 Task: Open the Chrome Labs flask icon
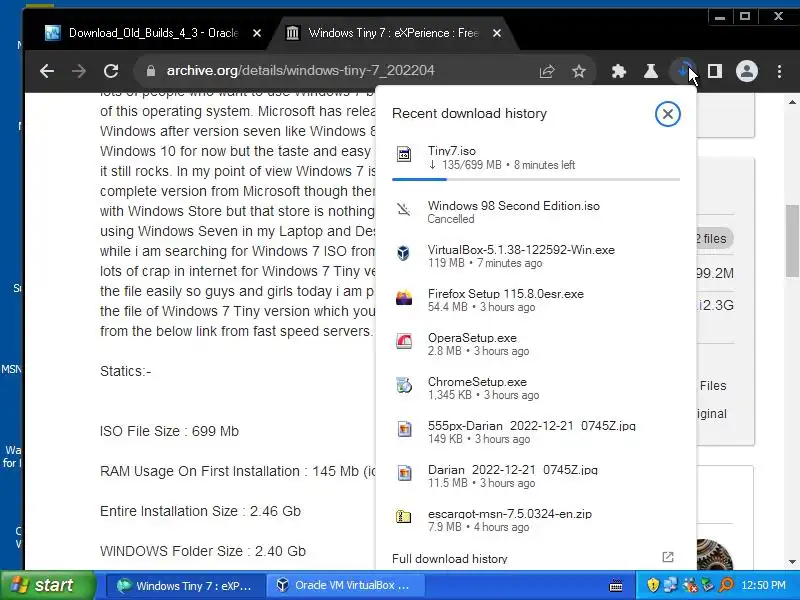tap(651, 71)
